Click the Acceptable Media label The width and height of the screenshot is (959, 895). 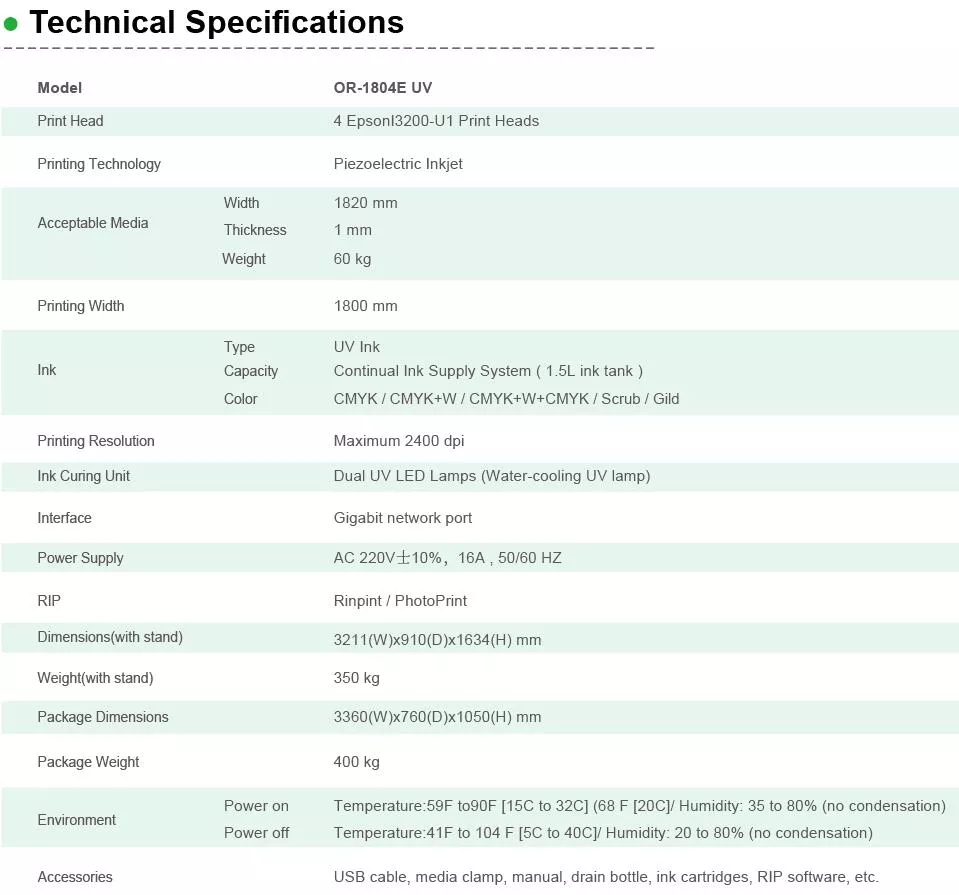tap(92, 223)
